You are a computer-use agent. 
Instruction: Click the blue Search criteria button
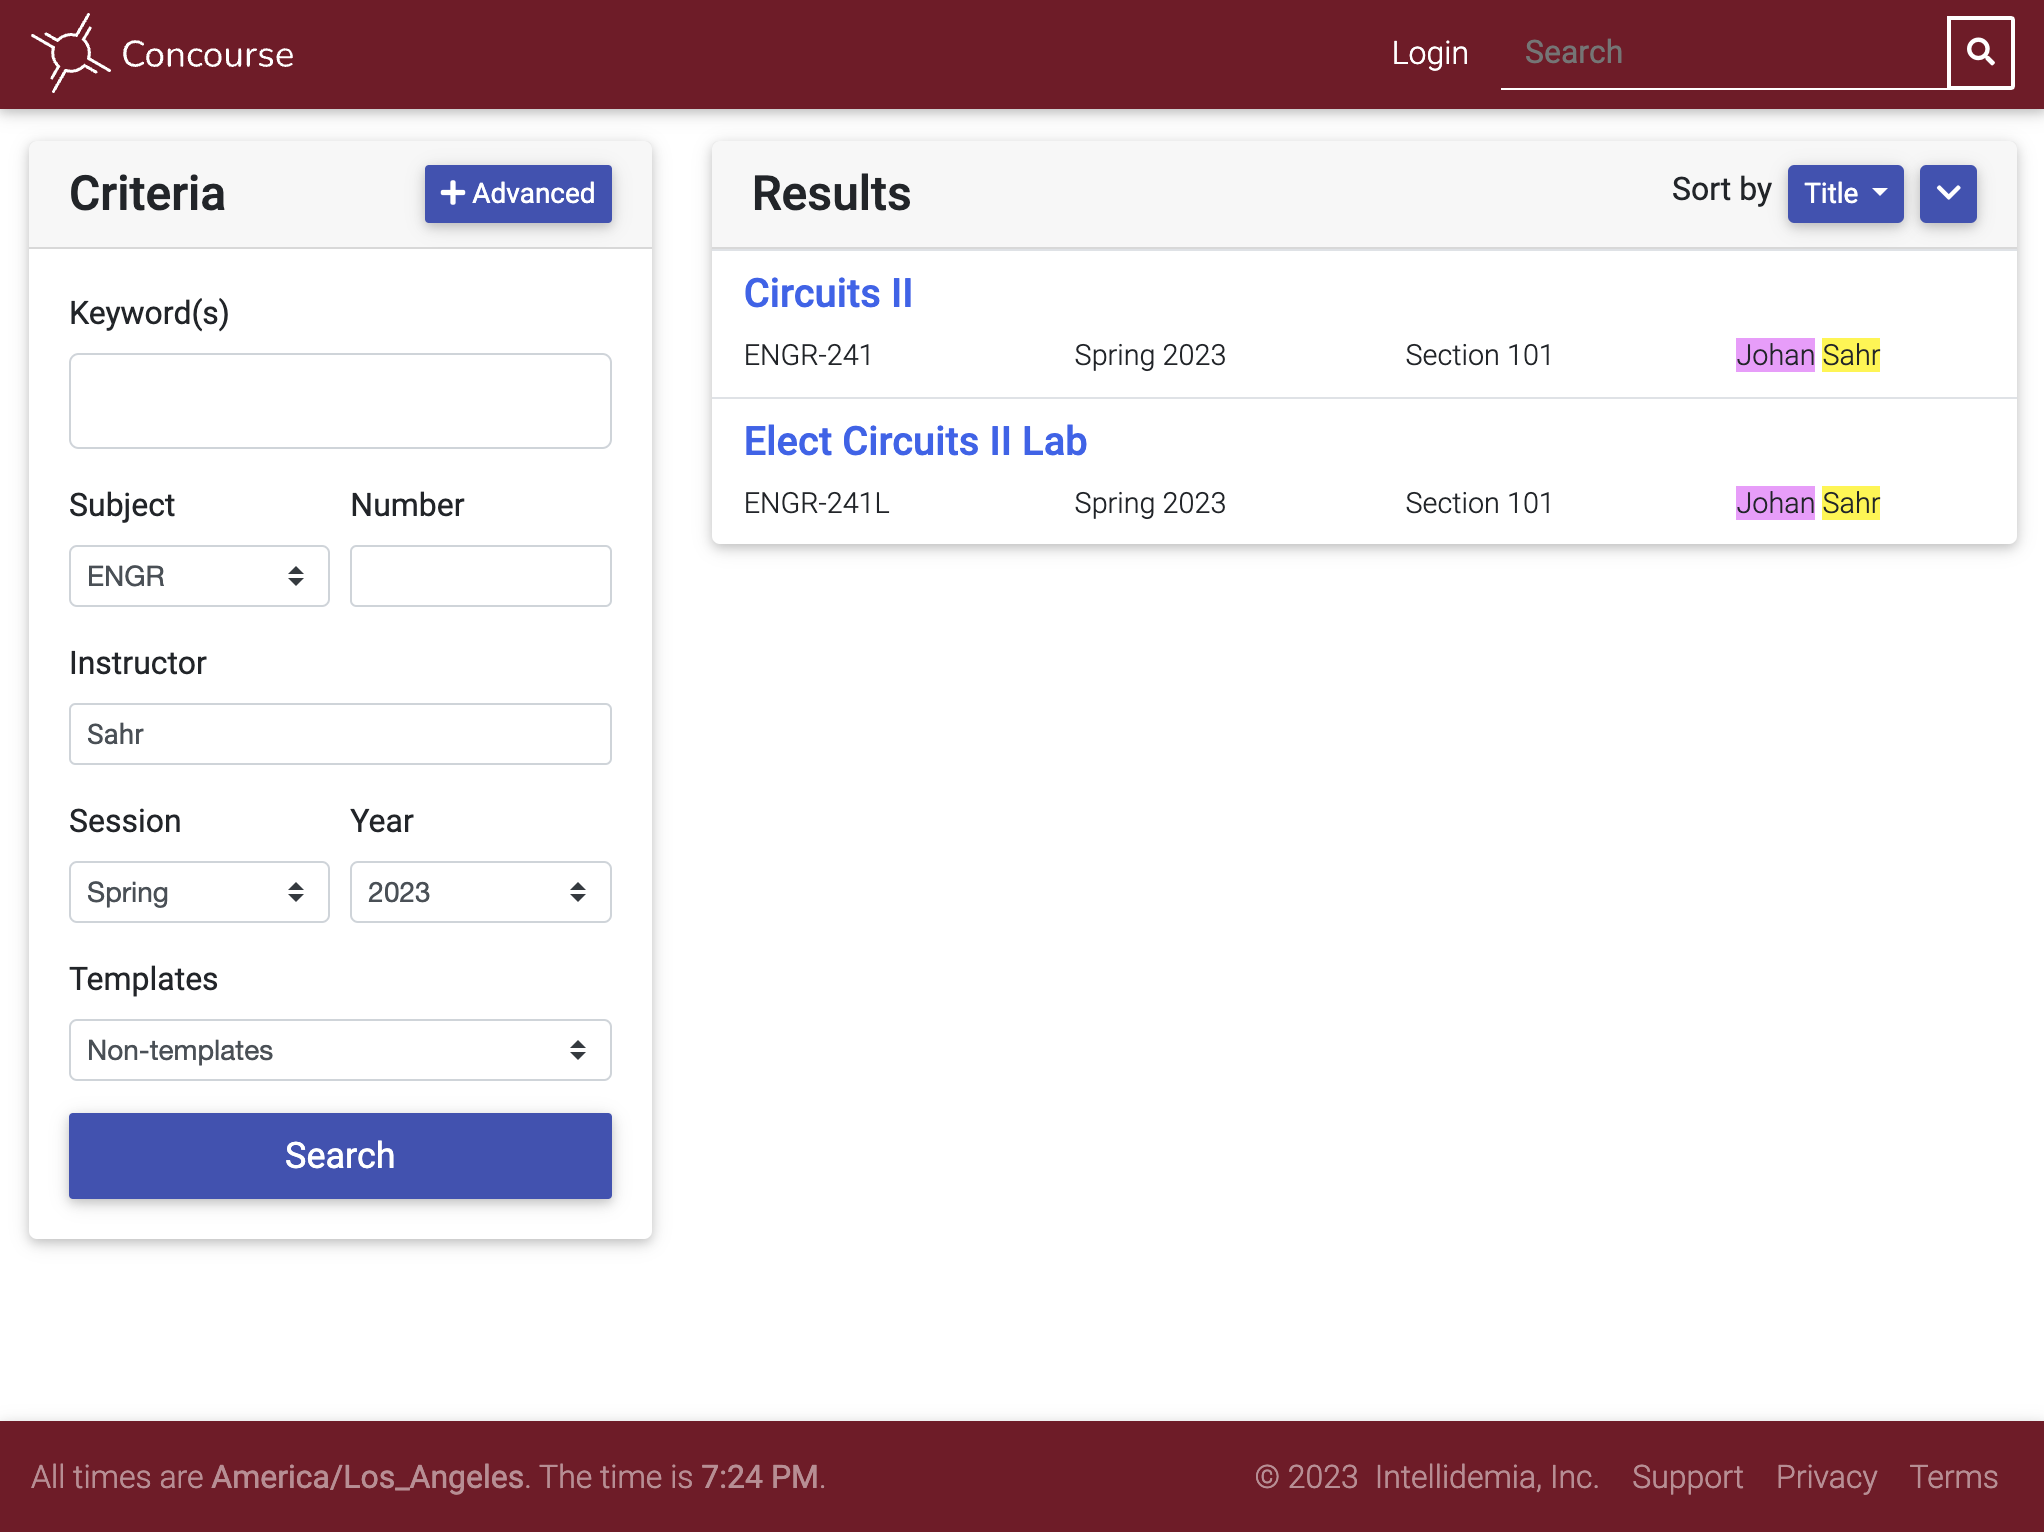click(x=340, y=1156)
